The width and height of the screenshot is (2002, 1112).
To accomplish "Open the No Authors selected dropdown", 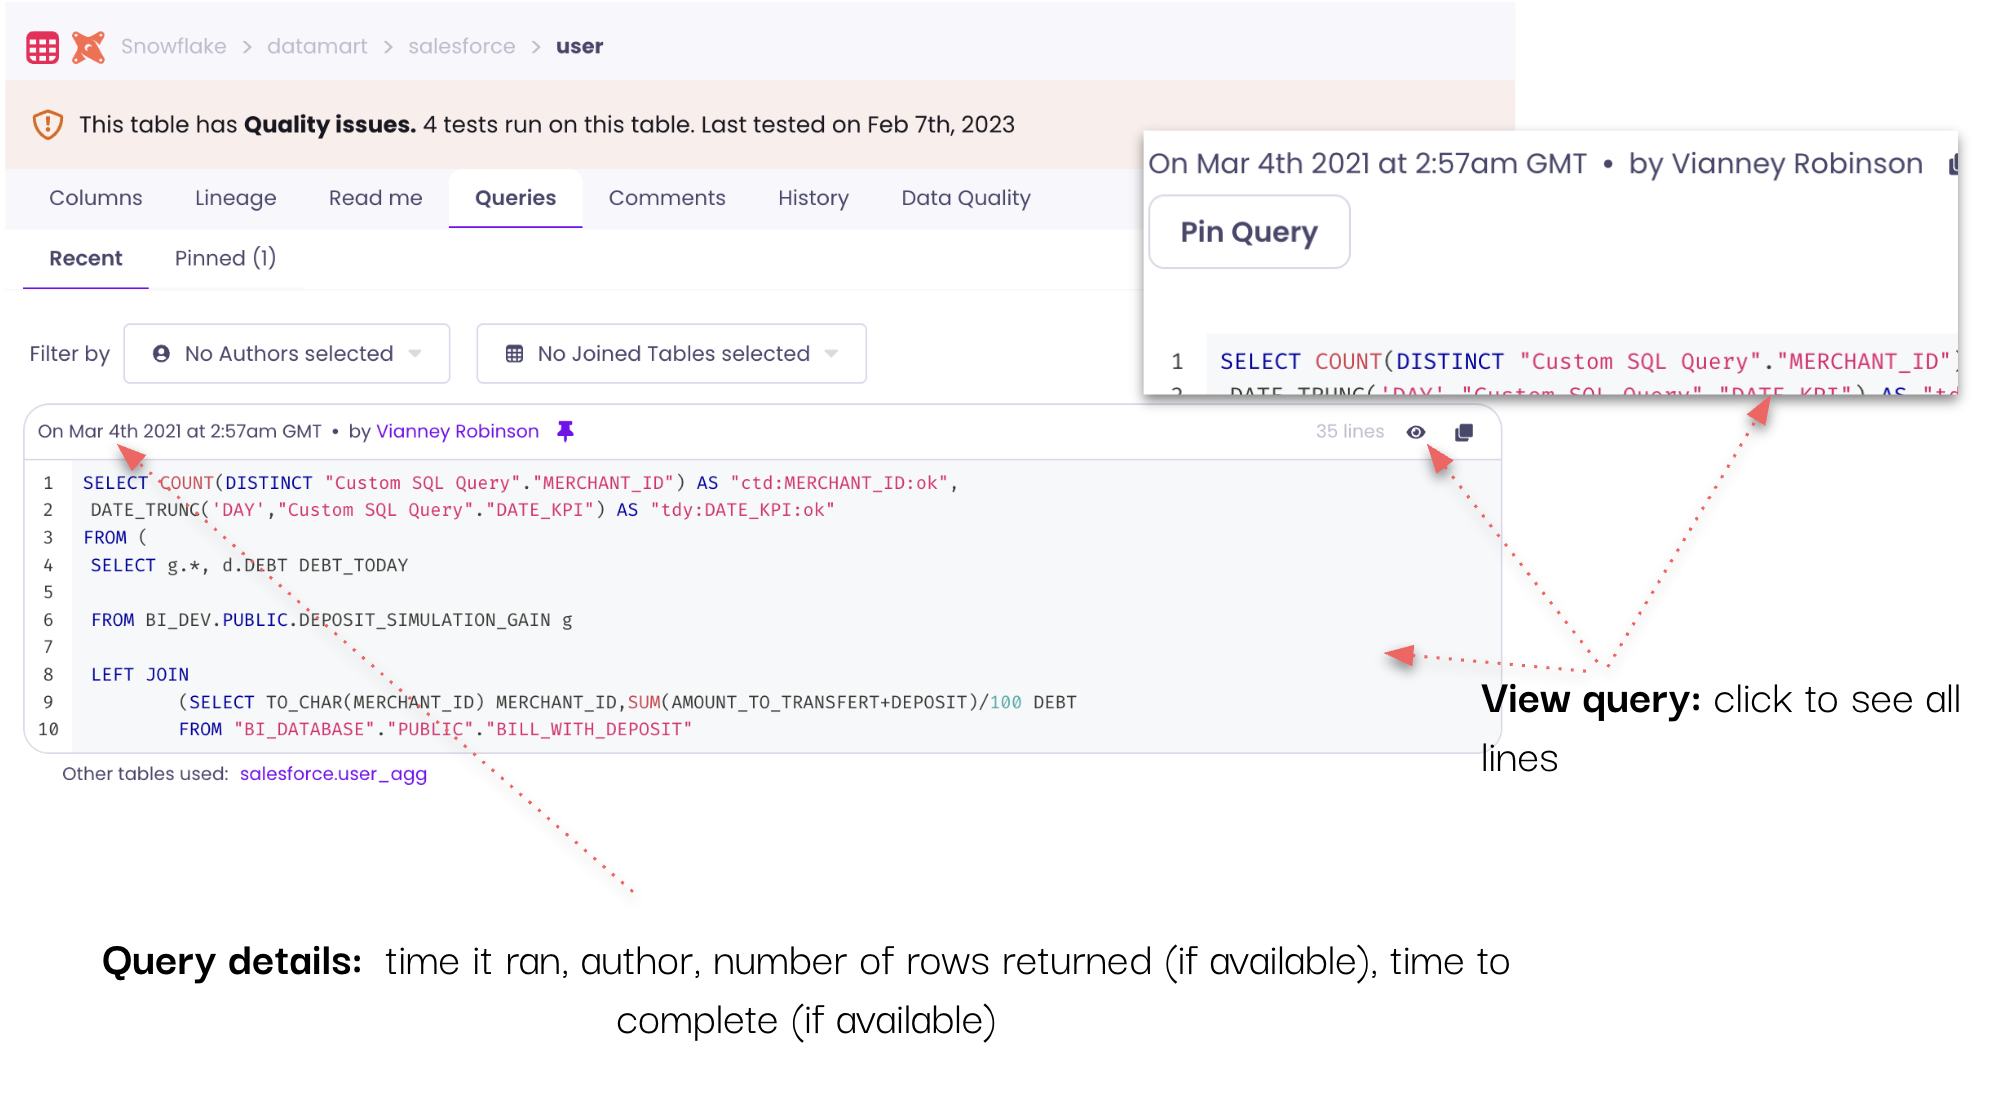I will click(287, 354).
